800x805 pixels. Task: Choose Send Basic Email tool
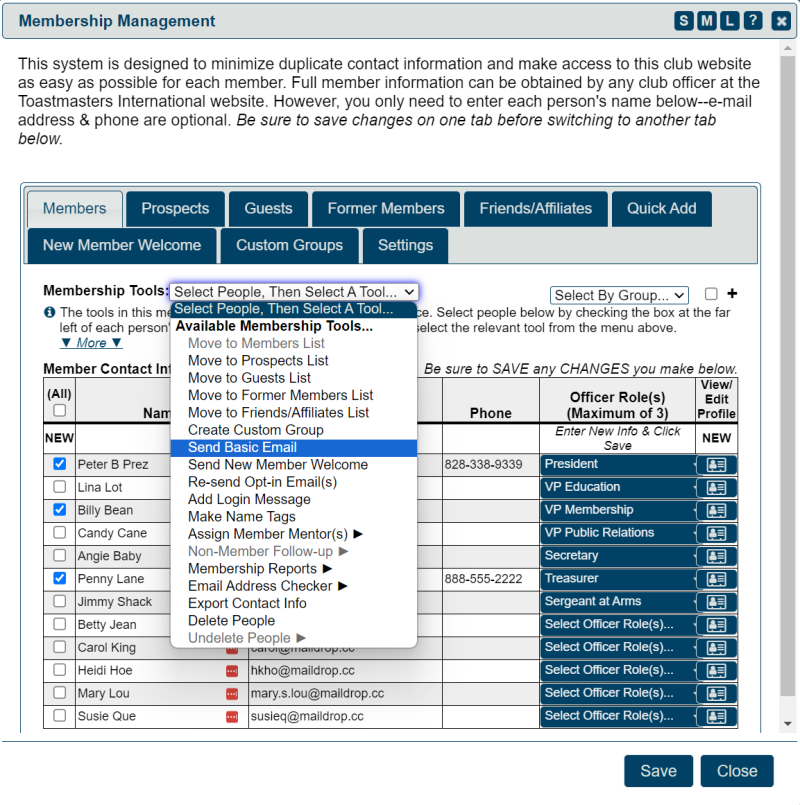point(294,448)
